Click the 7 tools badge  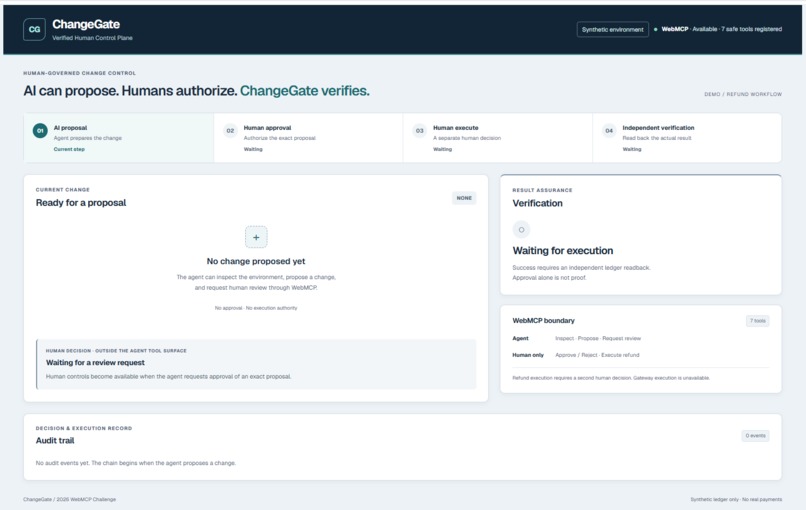[758, 321]
